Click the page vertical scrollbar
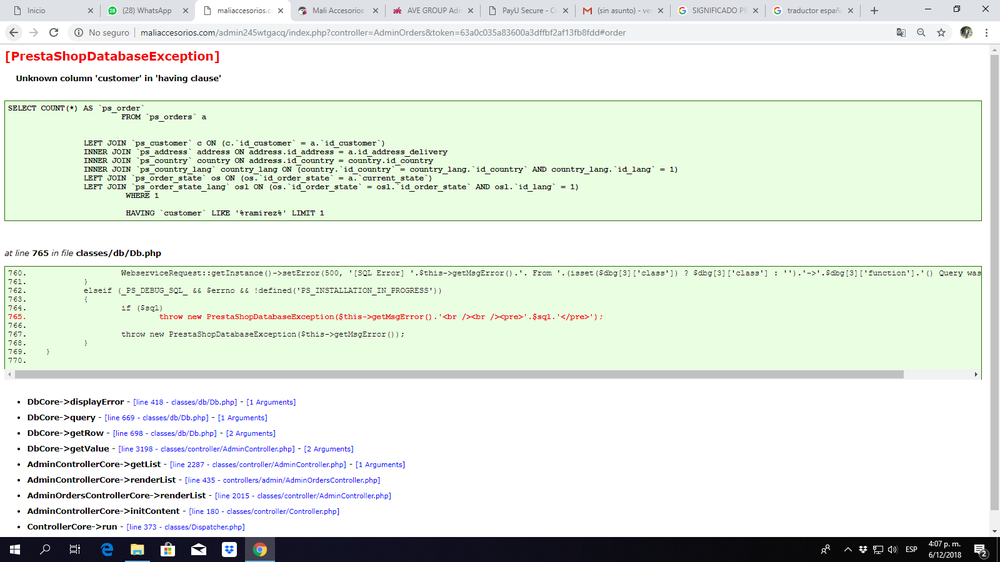The width and height of the screenshot is (1000, 562). click(994, 283)
